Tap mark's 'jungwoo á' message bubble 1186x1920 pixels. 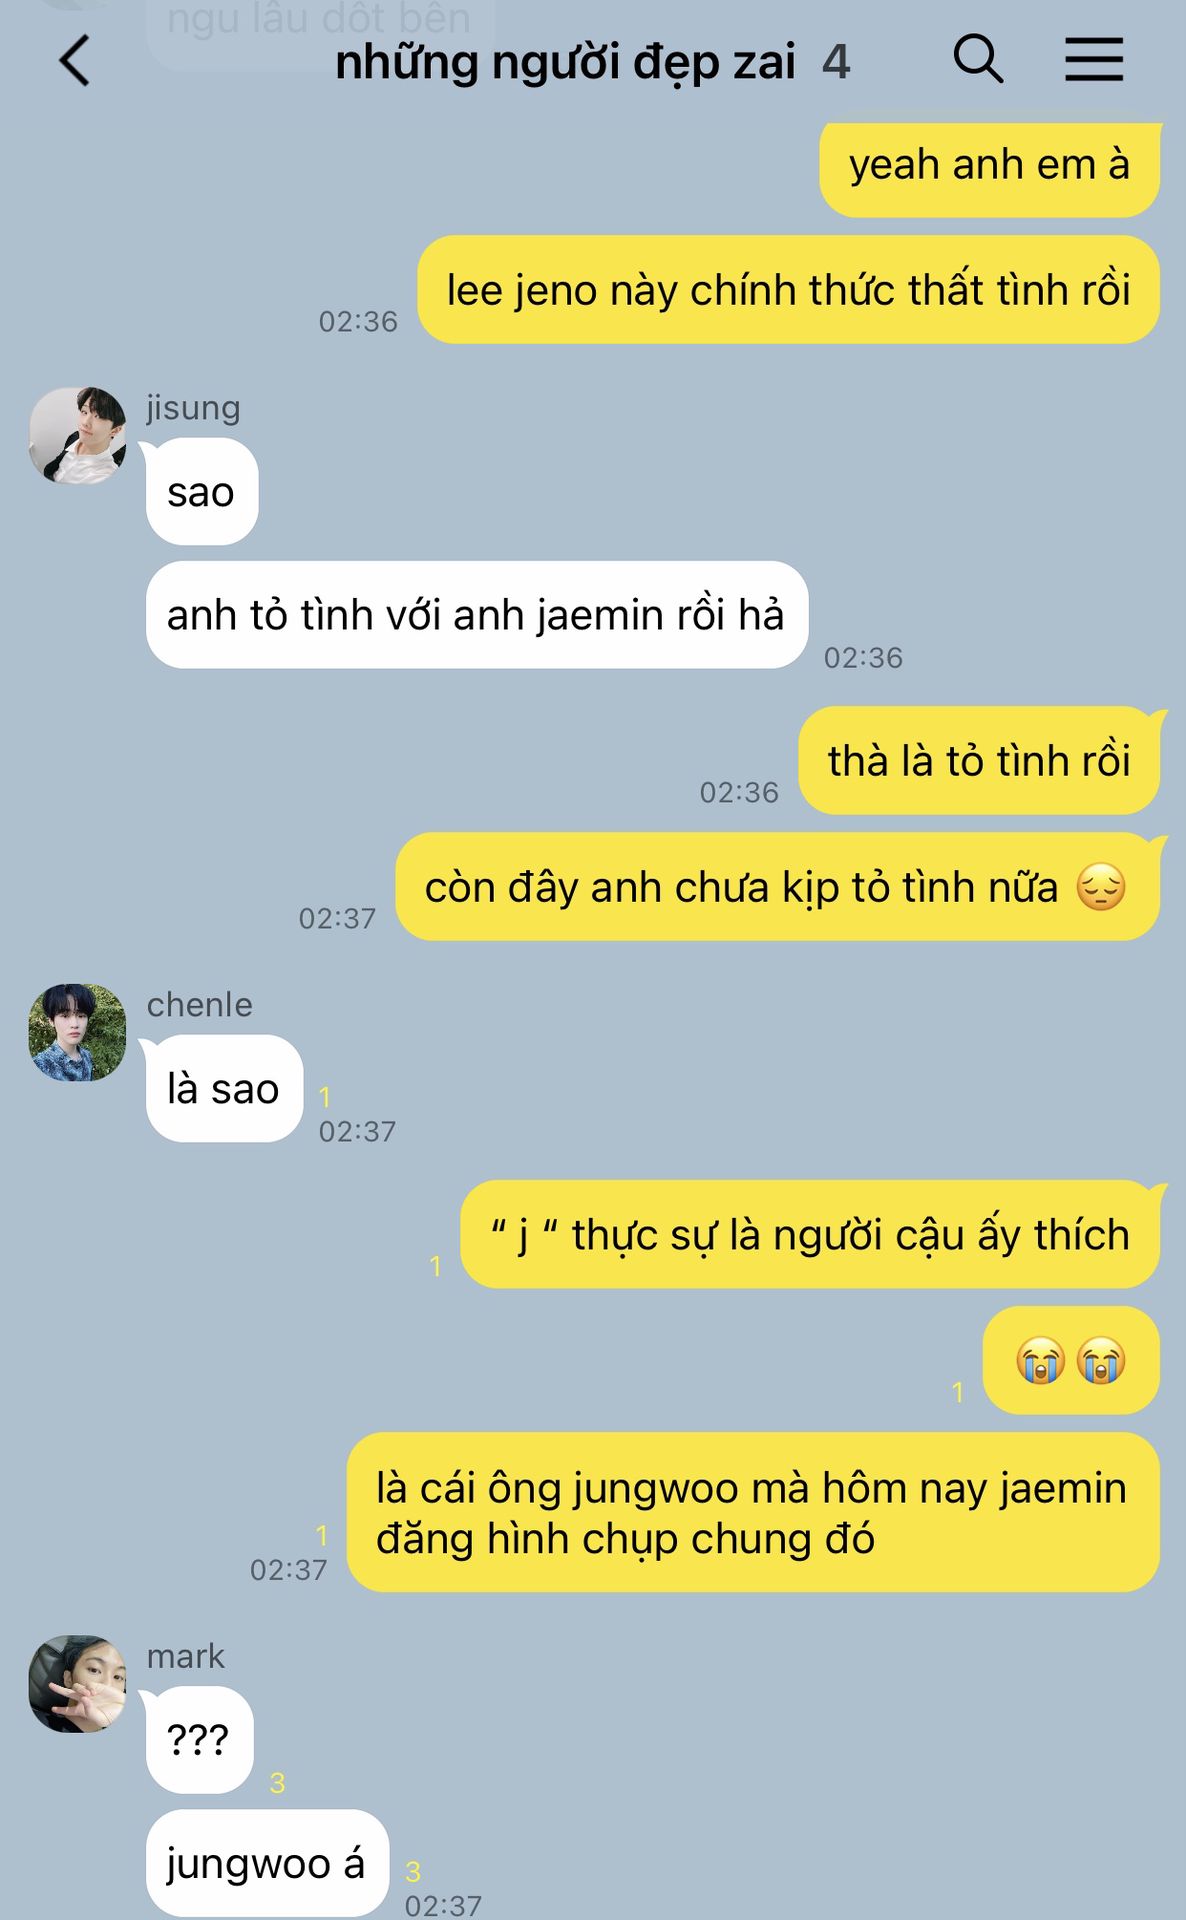pyautogui.click(x=267, y=1864)
